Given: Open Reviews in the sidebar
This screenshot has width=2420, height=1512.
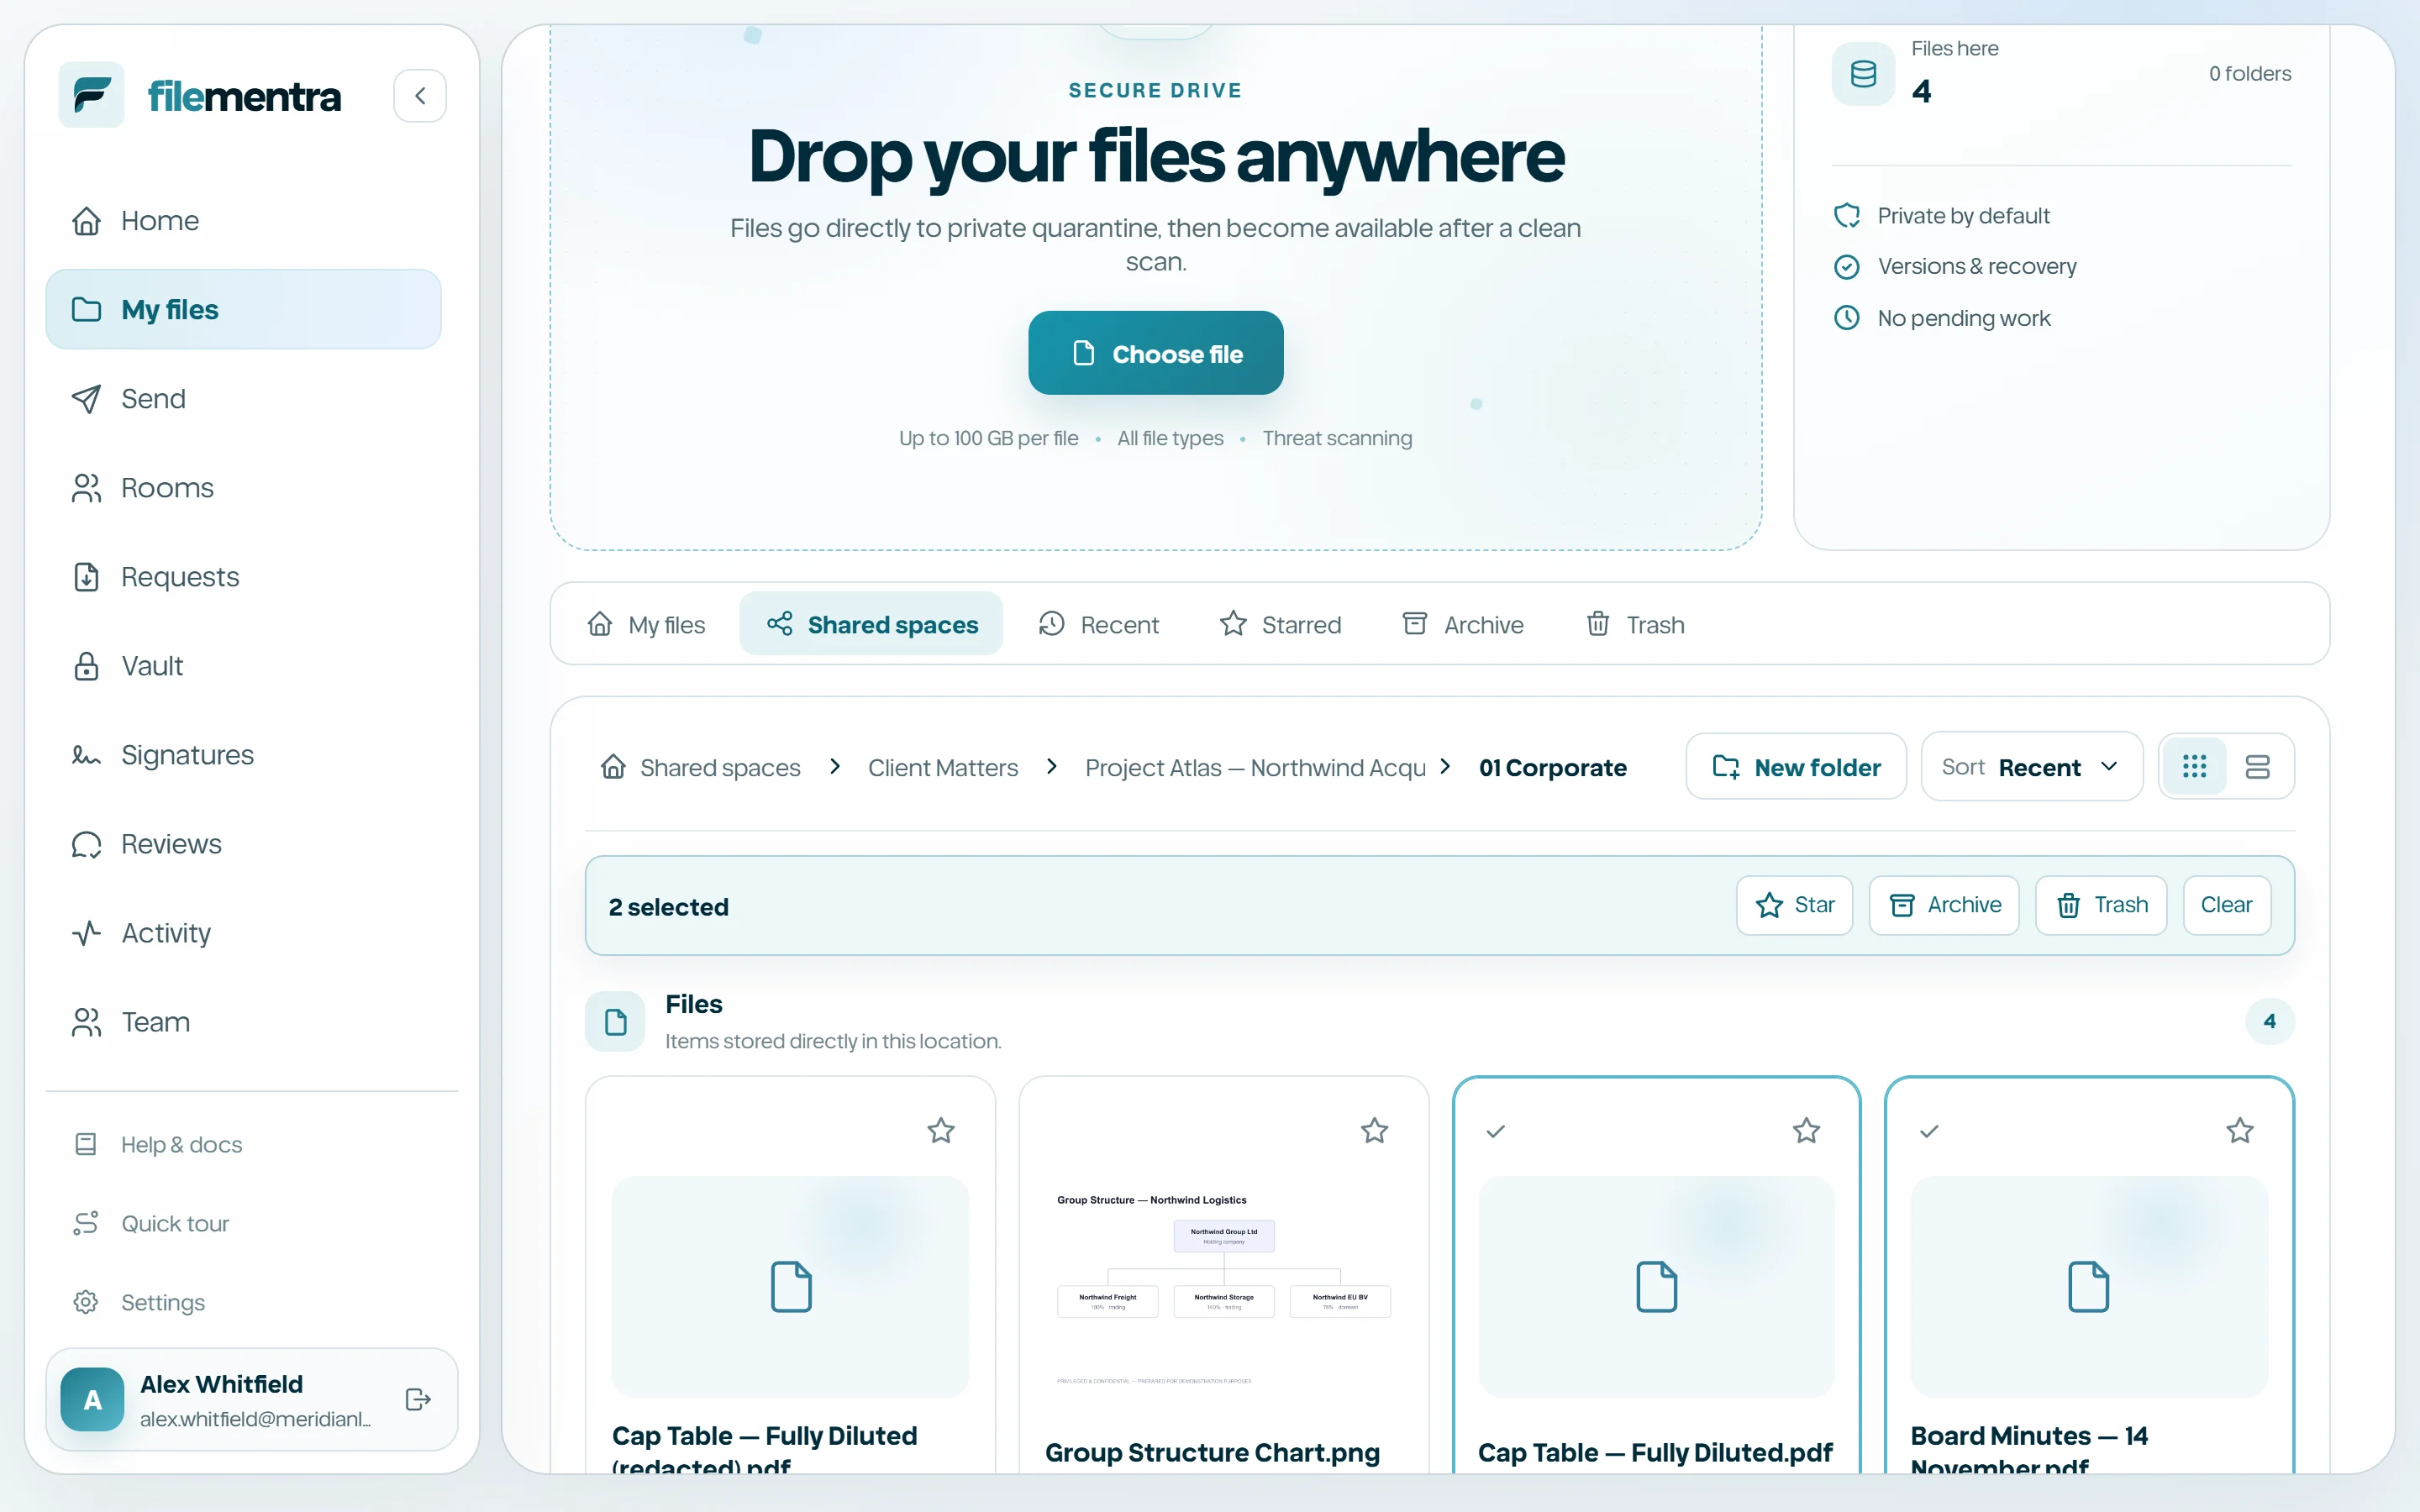Looking at the screenshot, I should coord(243,844).
